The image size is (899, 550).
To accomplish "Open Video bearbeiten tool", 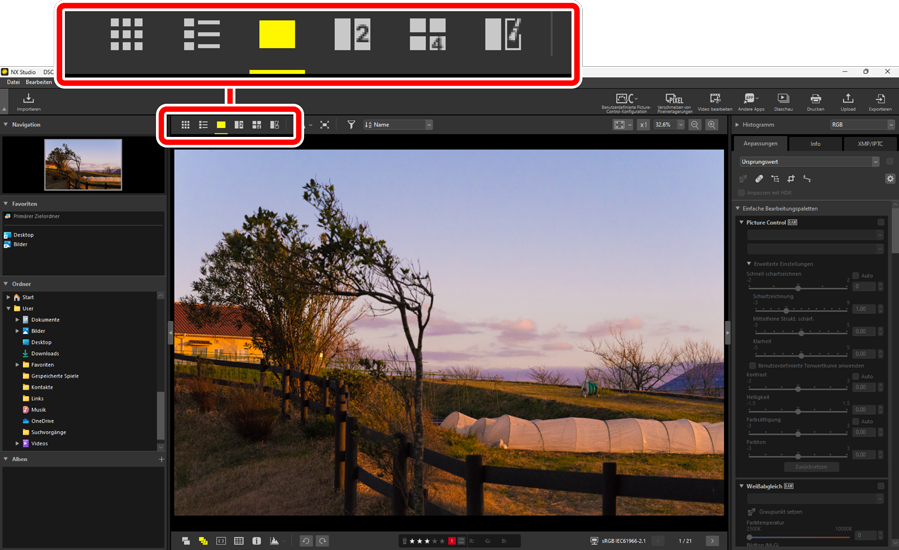I will pyautogui.click(x=714, y=102).
